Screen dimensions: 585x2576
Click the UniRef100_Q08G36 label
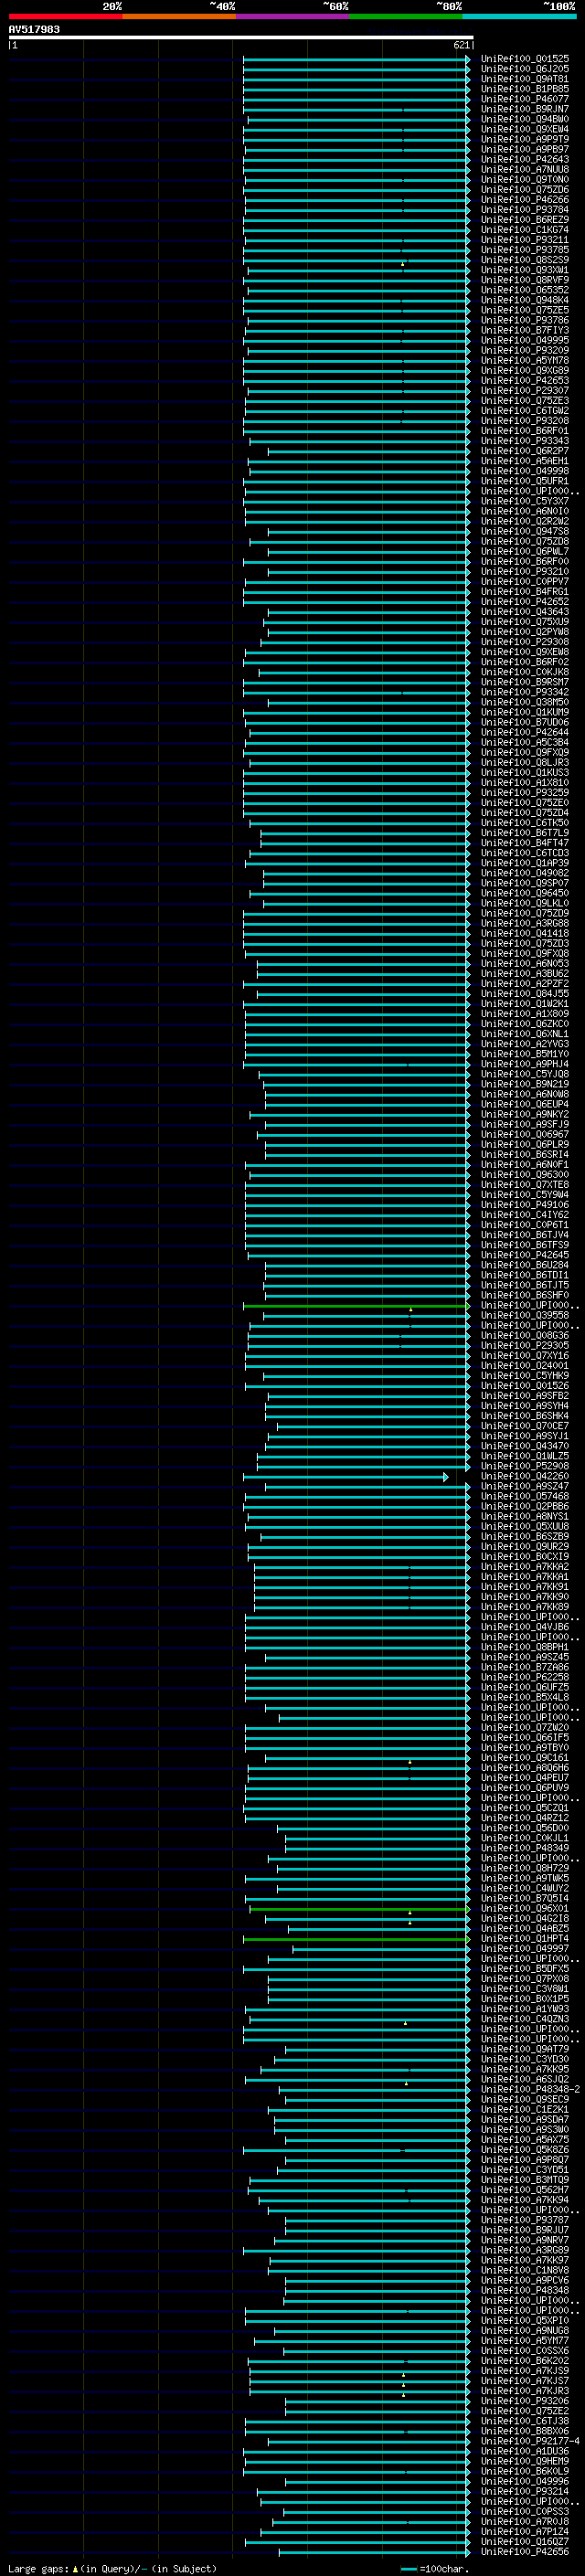click(x=525, y=1335)
